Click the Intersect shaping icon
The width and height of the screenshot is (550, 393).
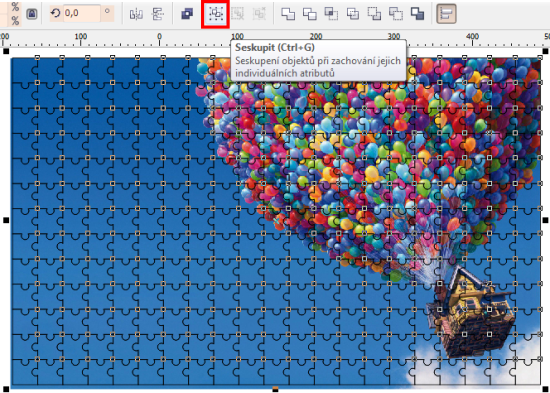331,14
